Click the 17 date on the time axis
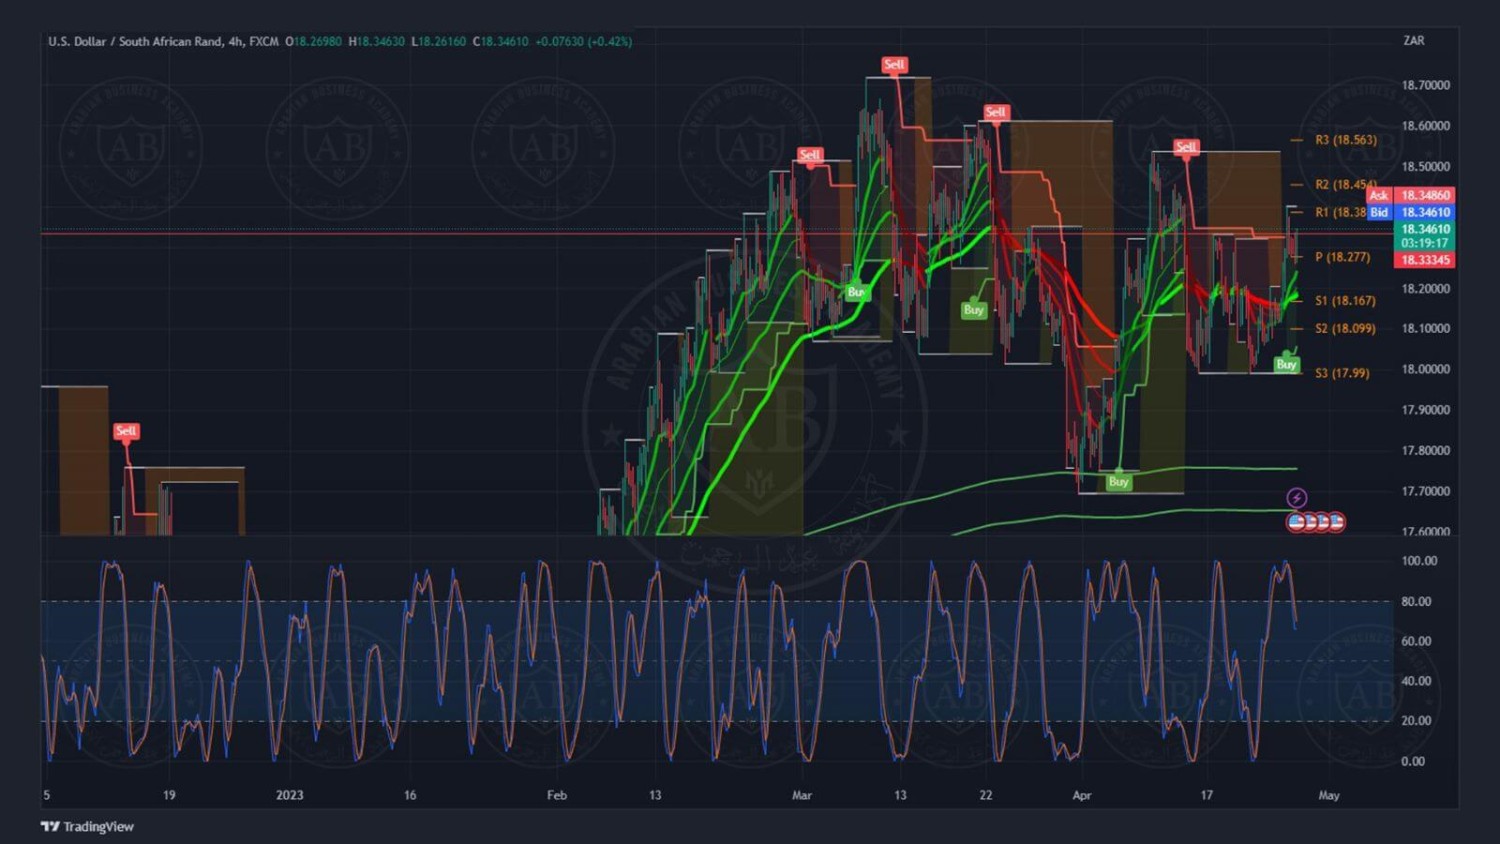Viewport: 1500px width, 844px height. coord(1207,795)
